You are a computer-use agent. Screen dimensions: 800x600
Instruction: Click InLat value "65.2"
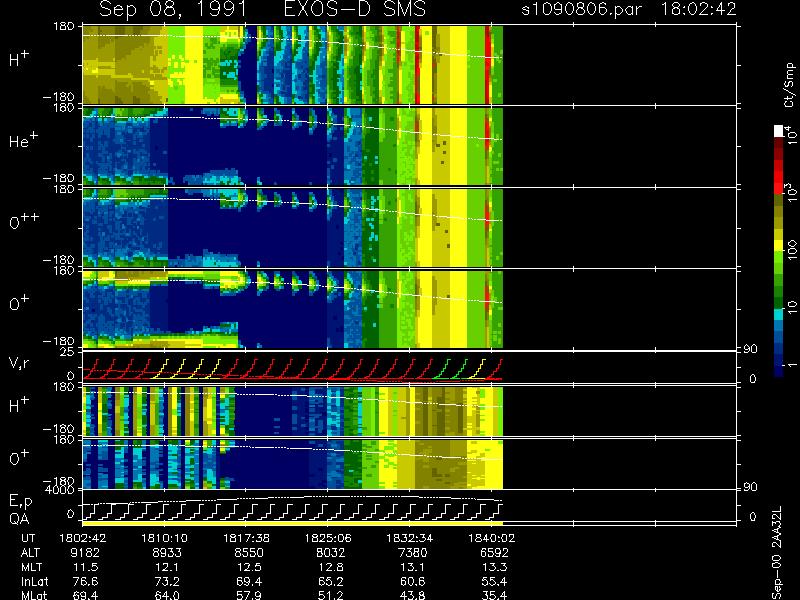coord(331,581)
